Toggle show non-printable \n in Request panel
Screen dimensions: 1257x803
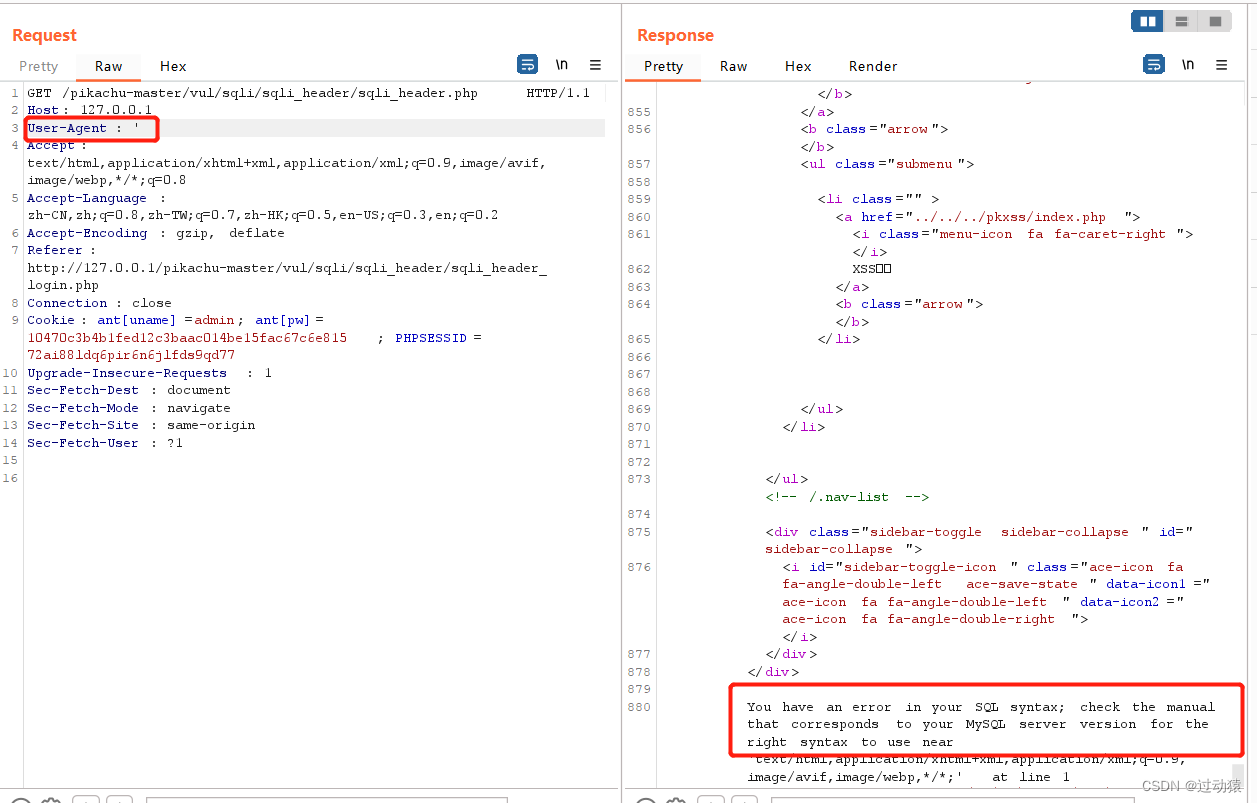point(562,65)
